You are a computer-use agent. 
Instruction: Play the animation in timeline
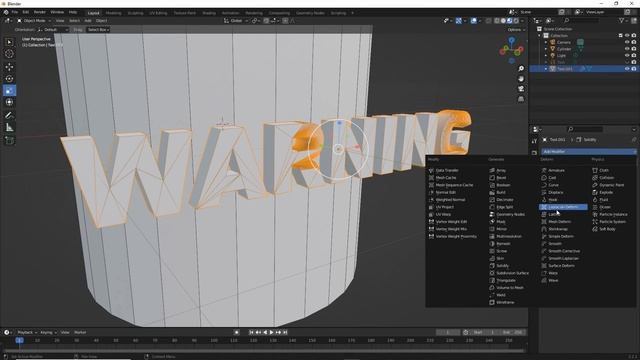click(x=271, y=332)
